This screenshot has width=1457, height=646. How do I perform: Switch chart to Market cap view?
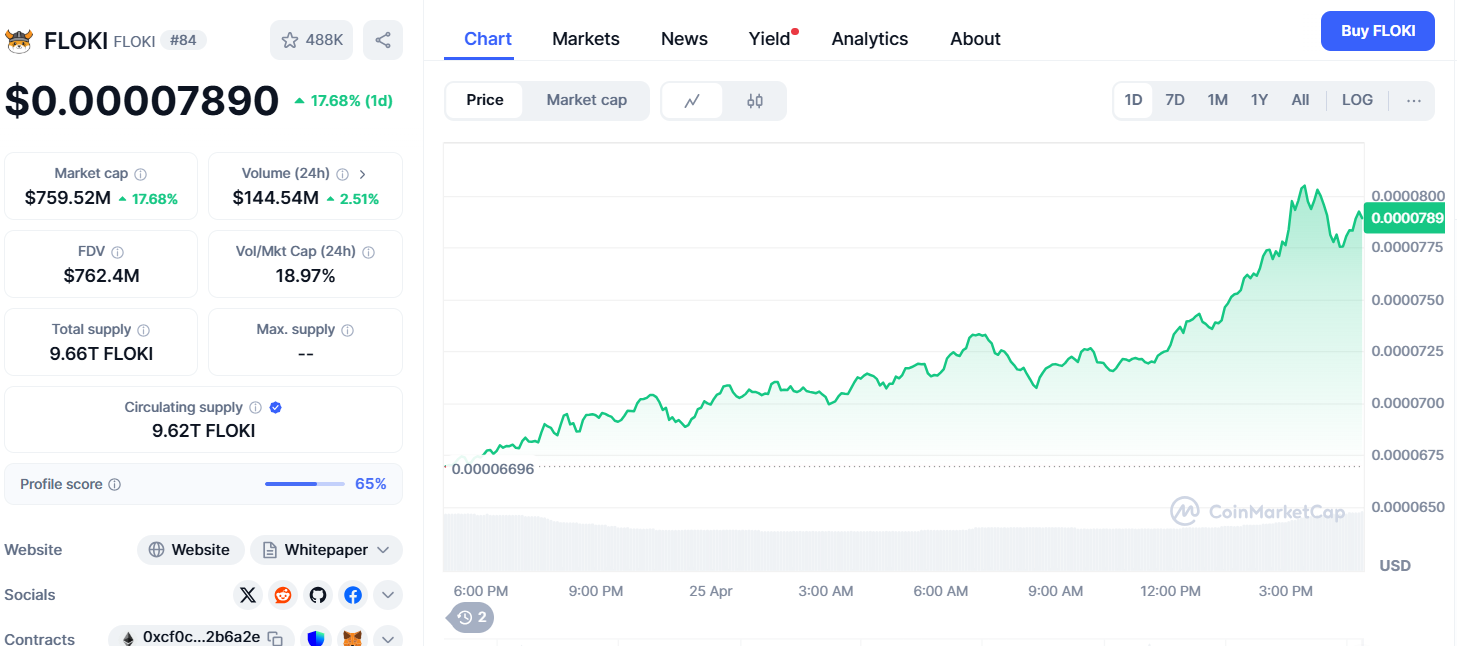coord(586,100)
